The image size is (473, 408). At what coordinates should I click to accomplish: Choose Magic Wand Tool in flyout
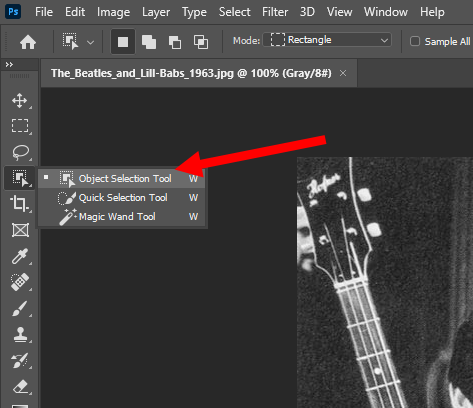[x=121, y=217]
